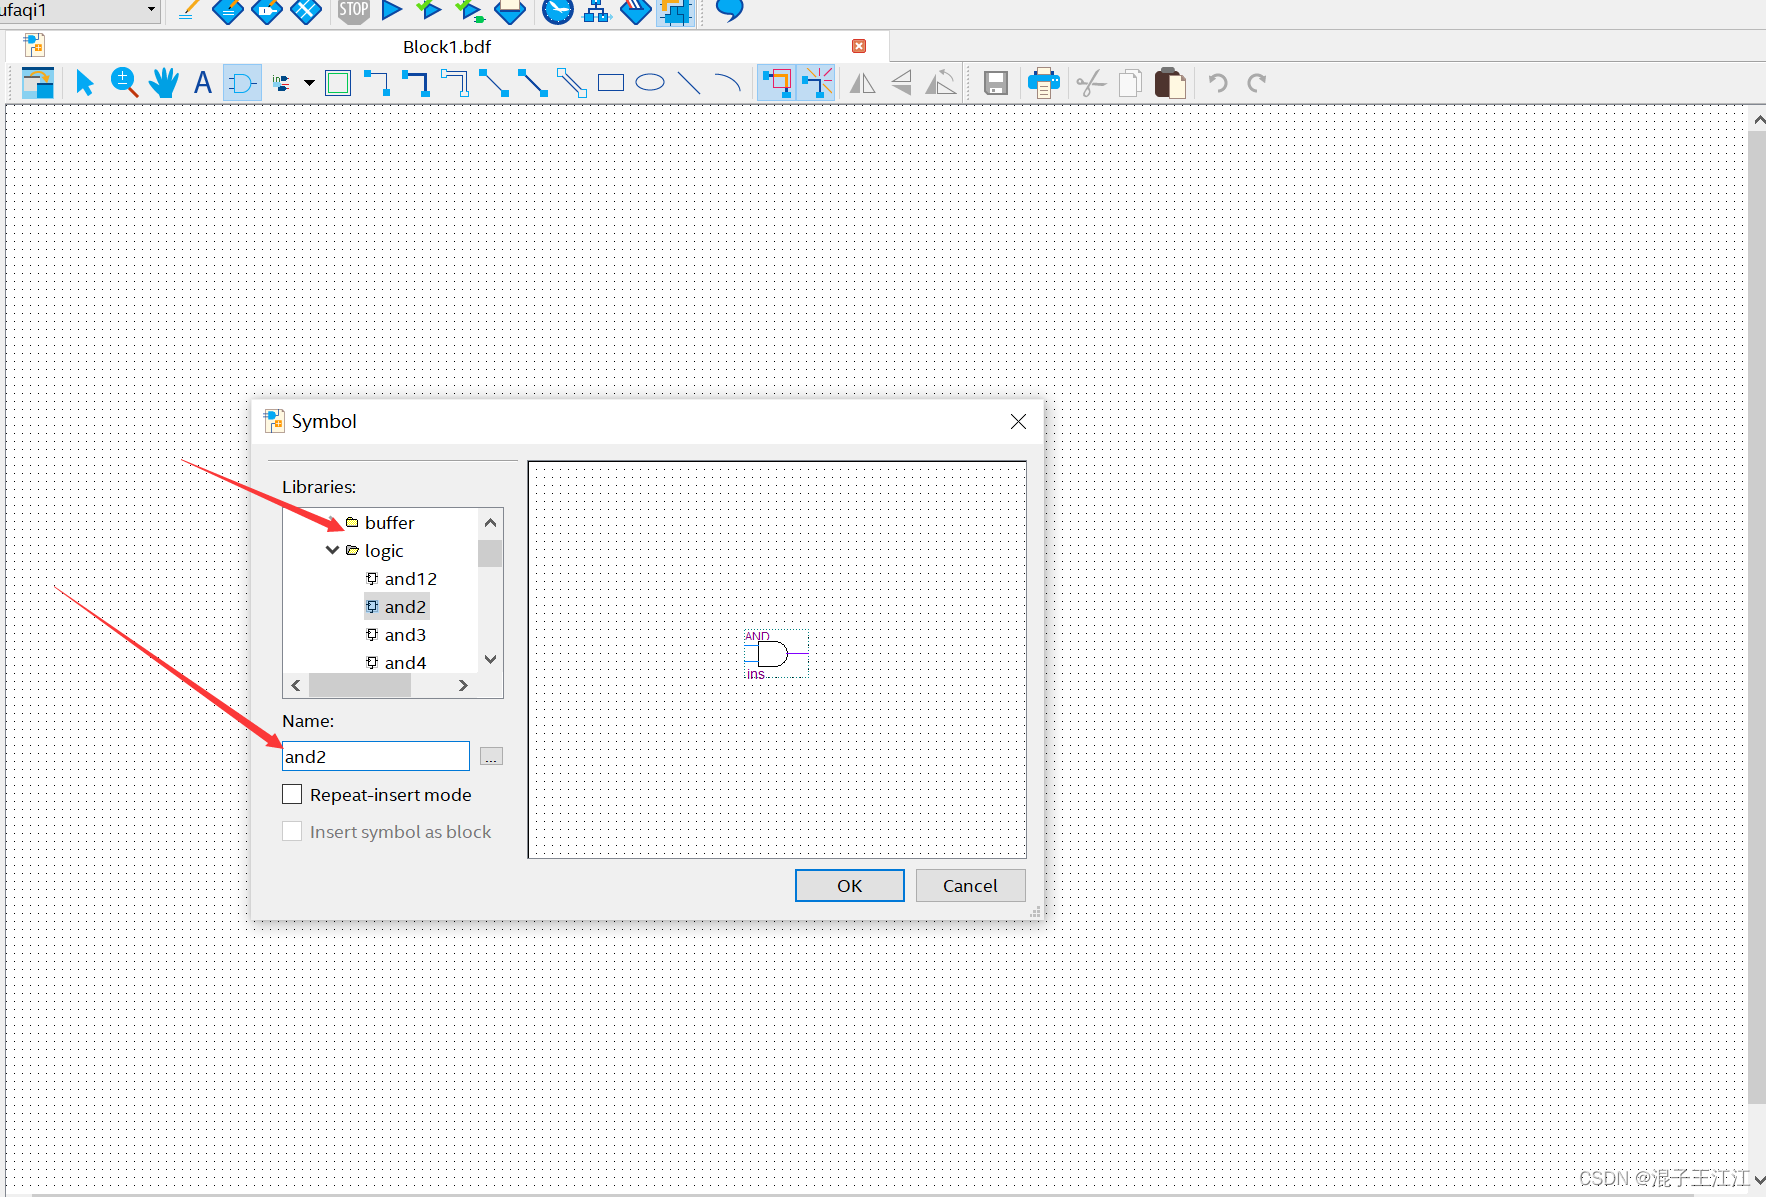Screen dimensions: 1766x1197
Task: Activate the Zoom magnifier tool
Action: pos(124,83)
